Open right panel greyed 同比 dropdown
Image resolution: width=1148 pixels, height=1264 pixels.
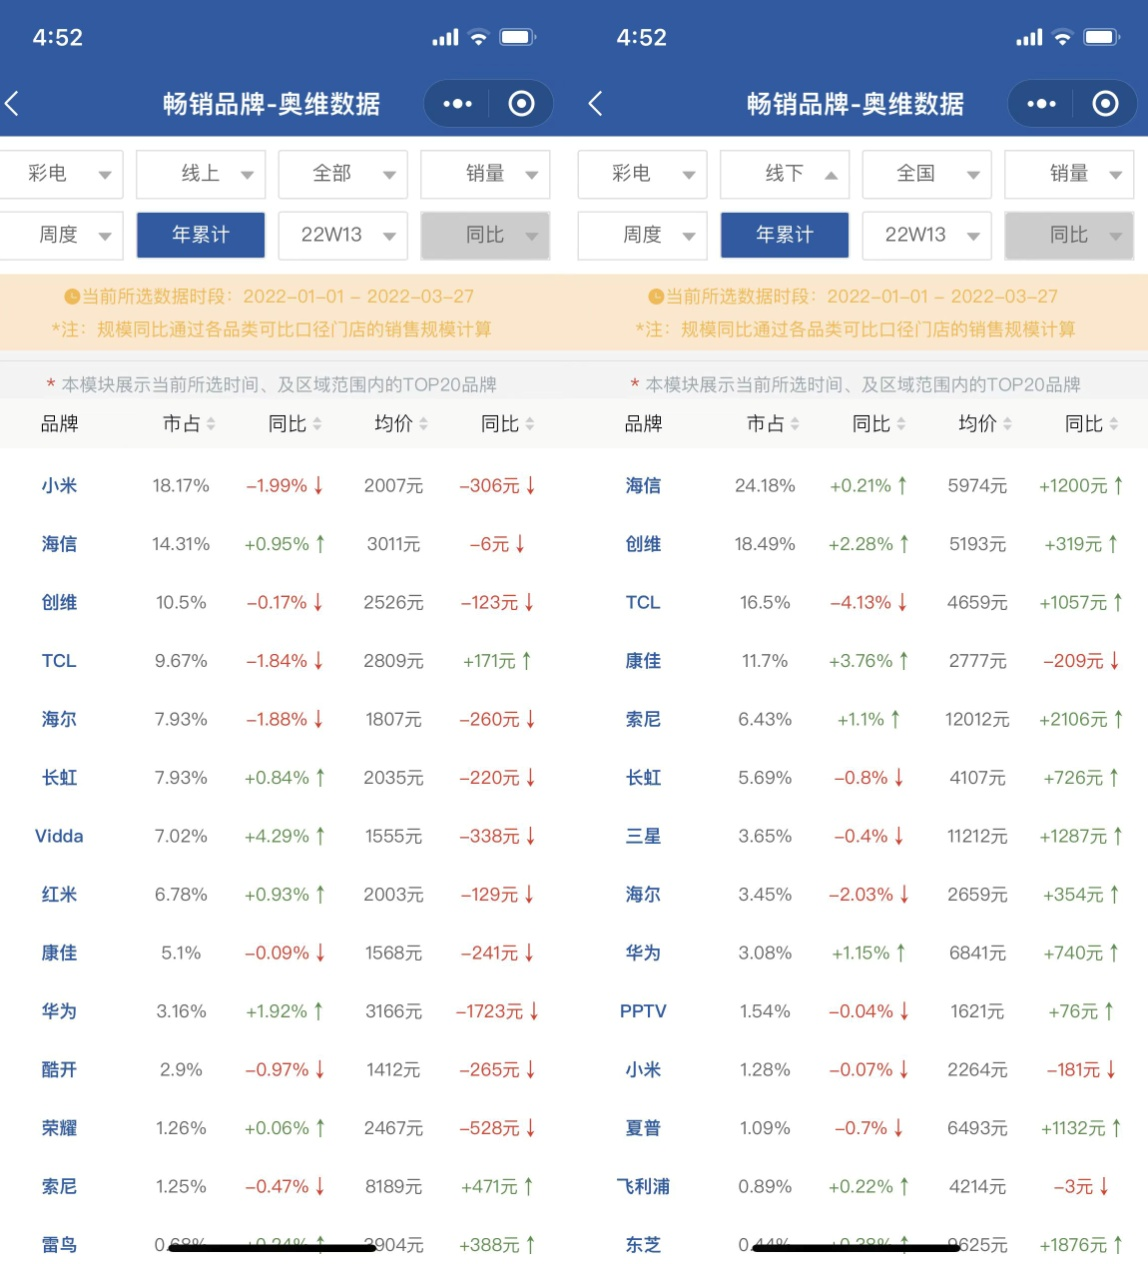(1069, 235)
